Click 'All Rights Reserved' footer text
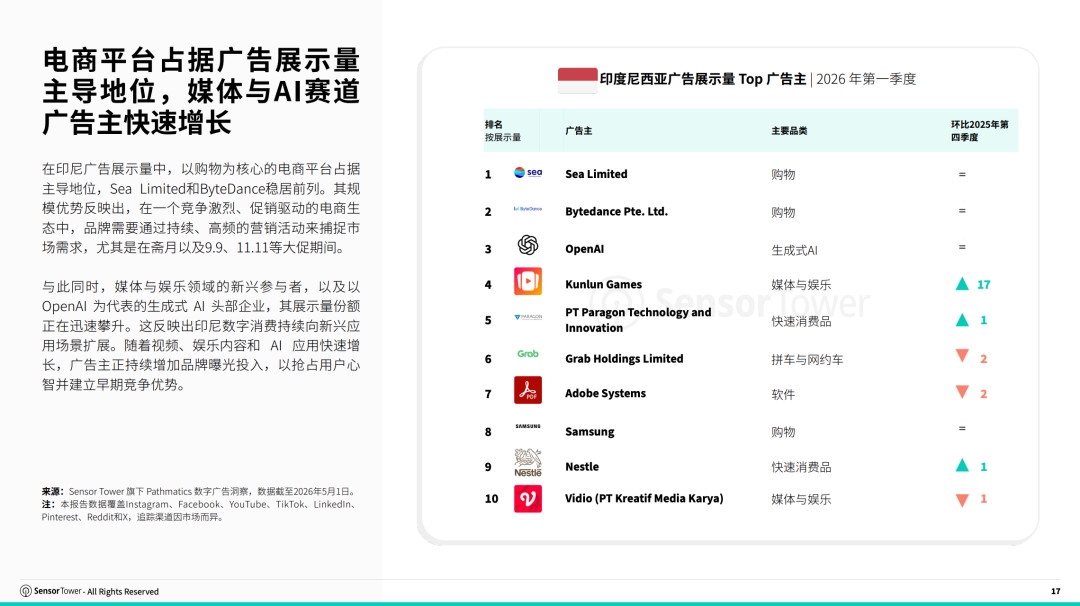The height and width of the screenshot is (606, 1080). [x=123, y=592]
